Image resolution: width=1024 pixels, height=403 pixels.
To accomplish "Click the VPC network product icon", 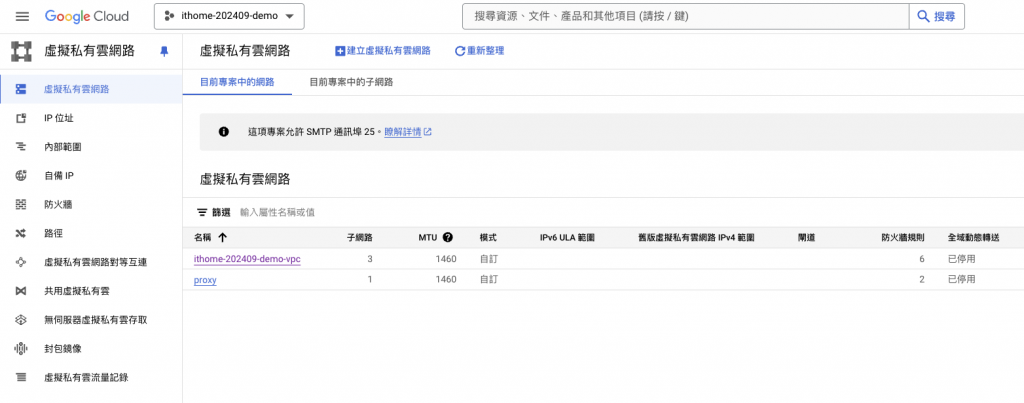I will pos(22,51).
